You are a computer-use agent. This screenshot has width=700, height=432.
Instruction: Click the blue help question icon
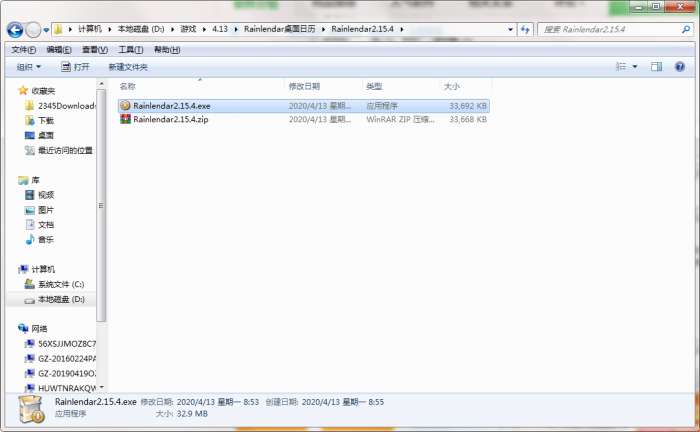click(680, 67)
